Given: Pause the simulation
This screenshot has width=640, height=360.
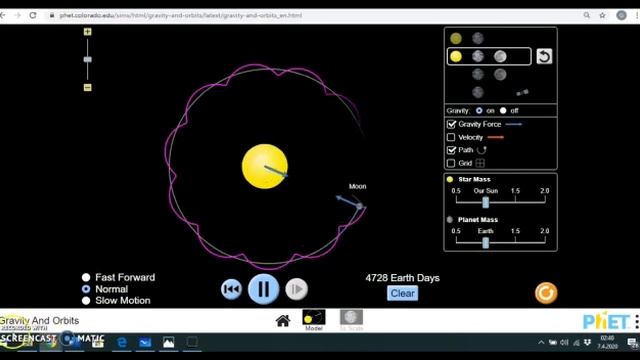Looking at the screenshot, I should 264,289.
